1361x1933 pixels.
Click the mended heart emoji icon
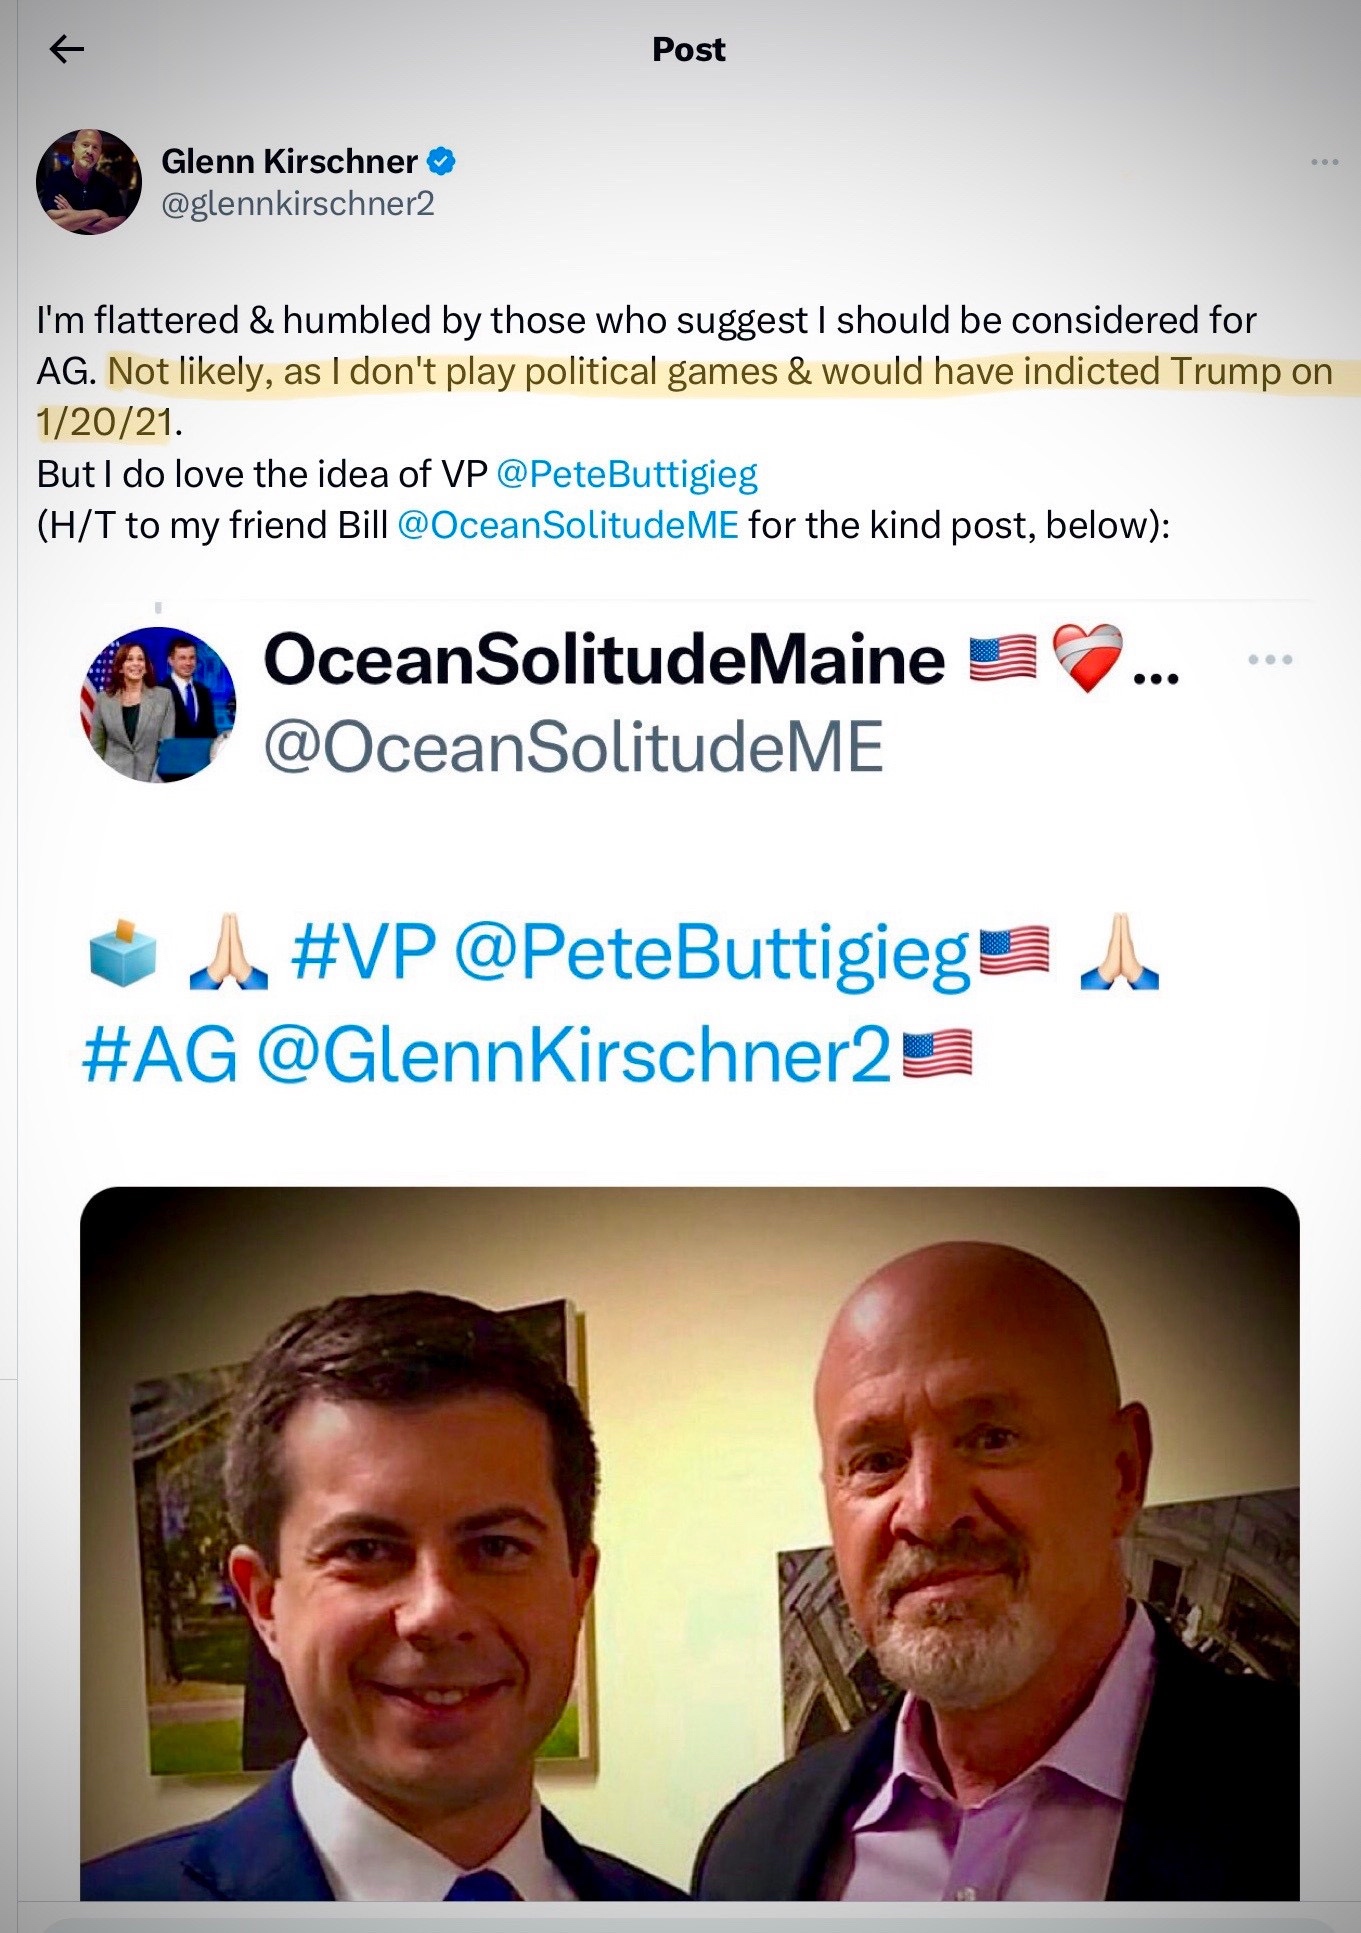[1088, 658]
